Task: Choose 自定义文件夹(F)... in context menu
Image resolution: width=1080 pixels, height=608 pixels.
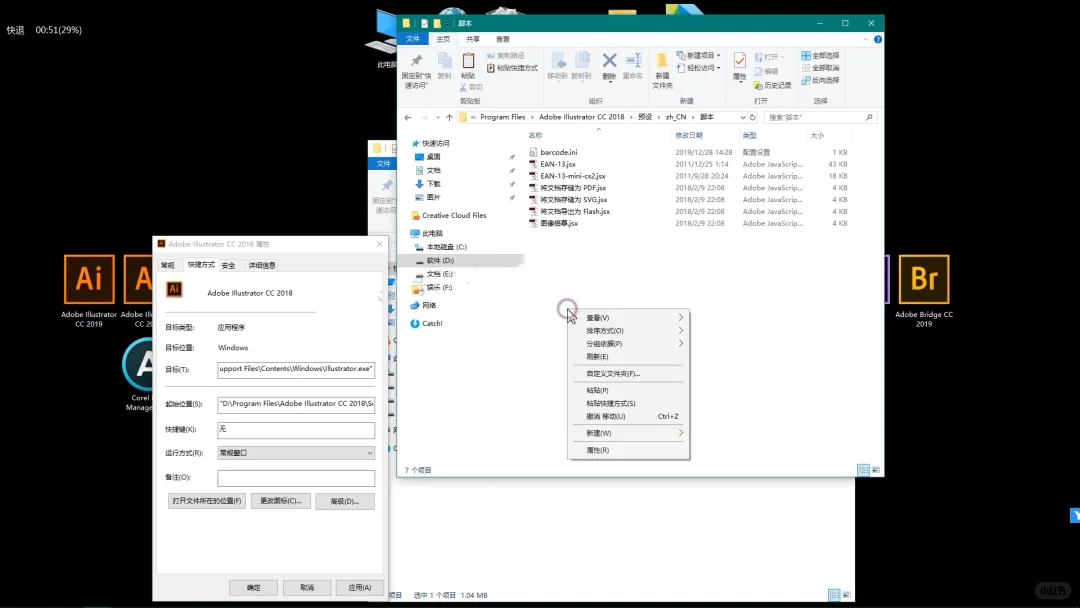Action: coord(628,373)
